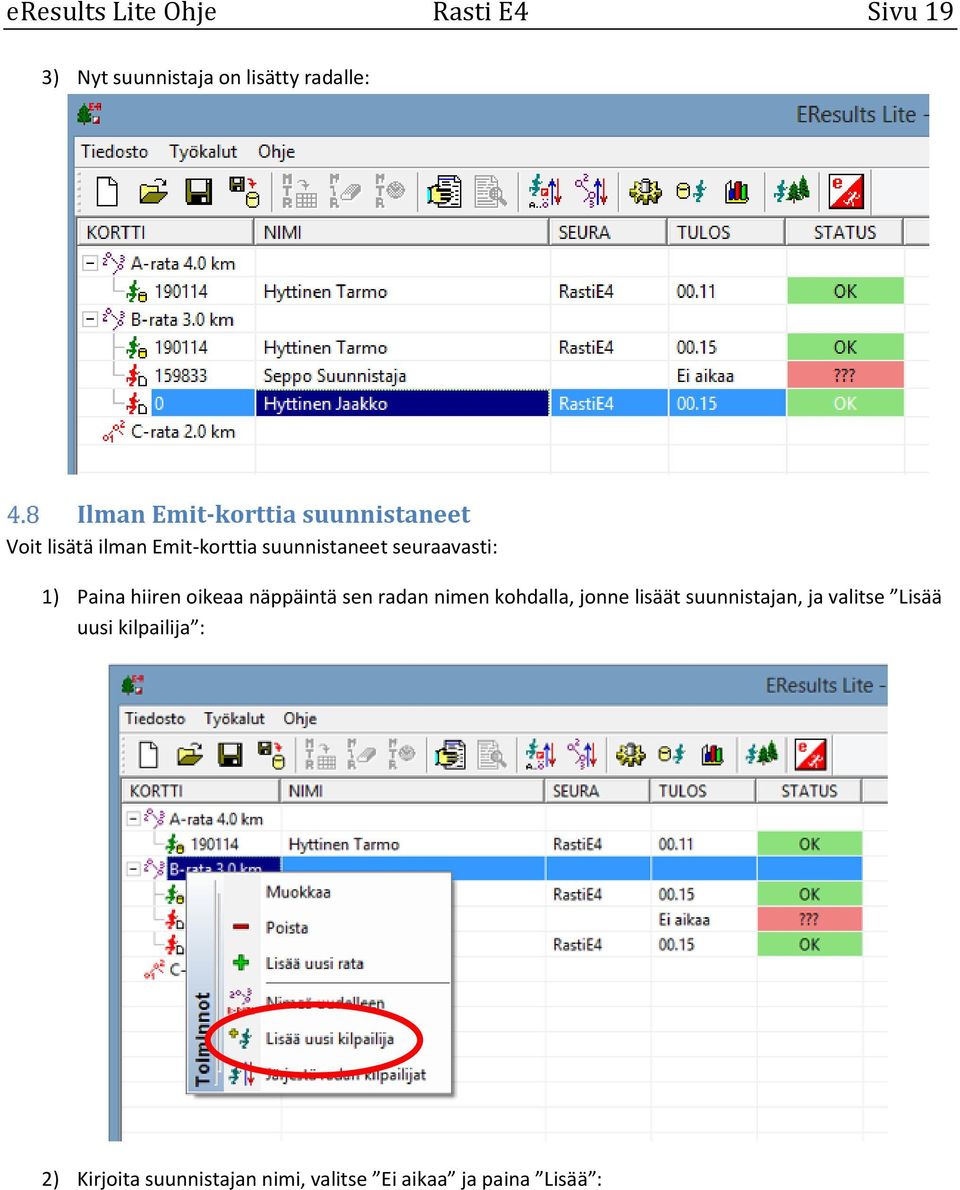Click the sort competitors A-Ö icon in upper toolbar
Viewport: 960px width, 1190px height.
tap(545, 191)
